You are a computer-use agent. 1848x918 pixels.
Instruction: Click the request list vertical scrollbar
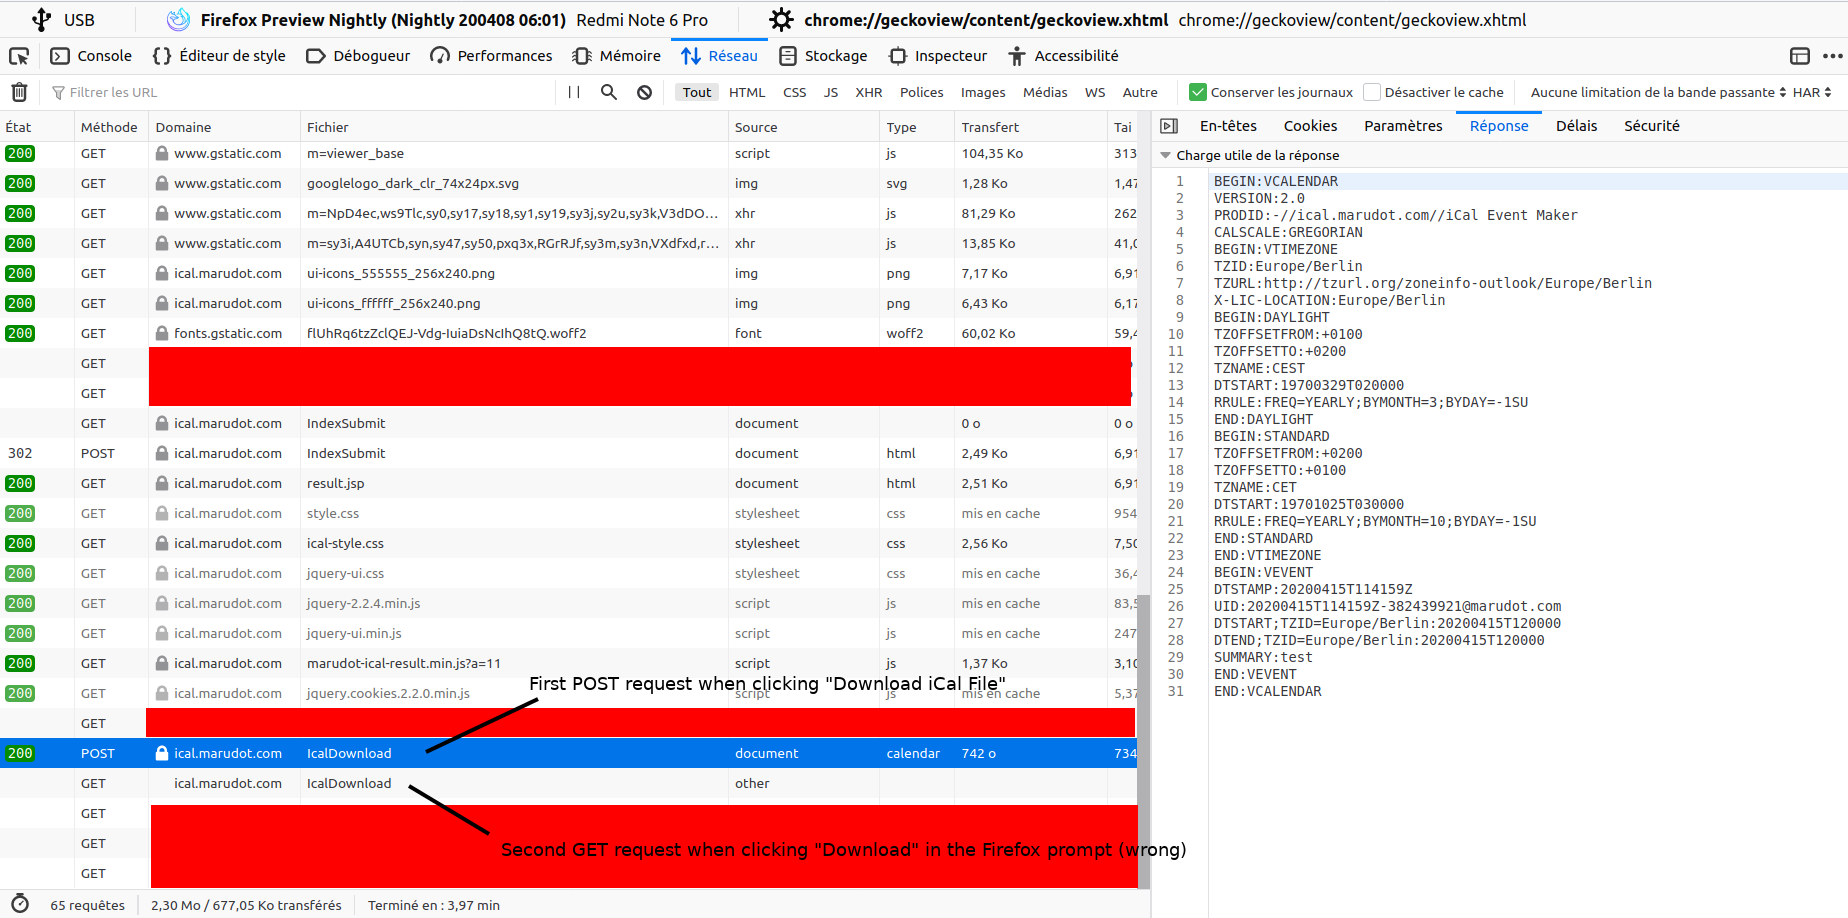point(1143,740)
